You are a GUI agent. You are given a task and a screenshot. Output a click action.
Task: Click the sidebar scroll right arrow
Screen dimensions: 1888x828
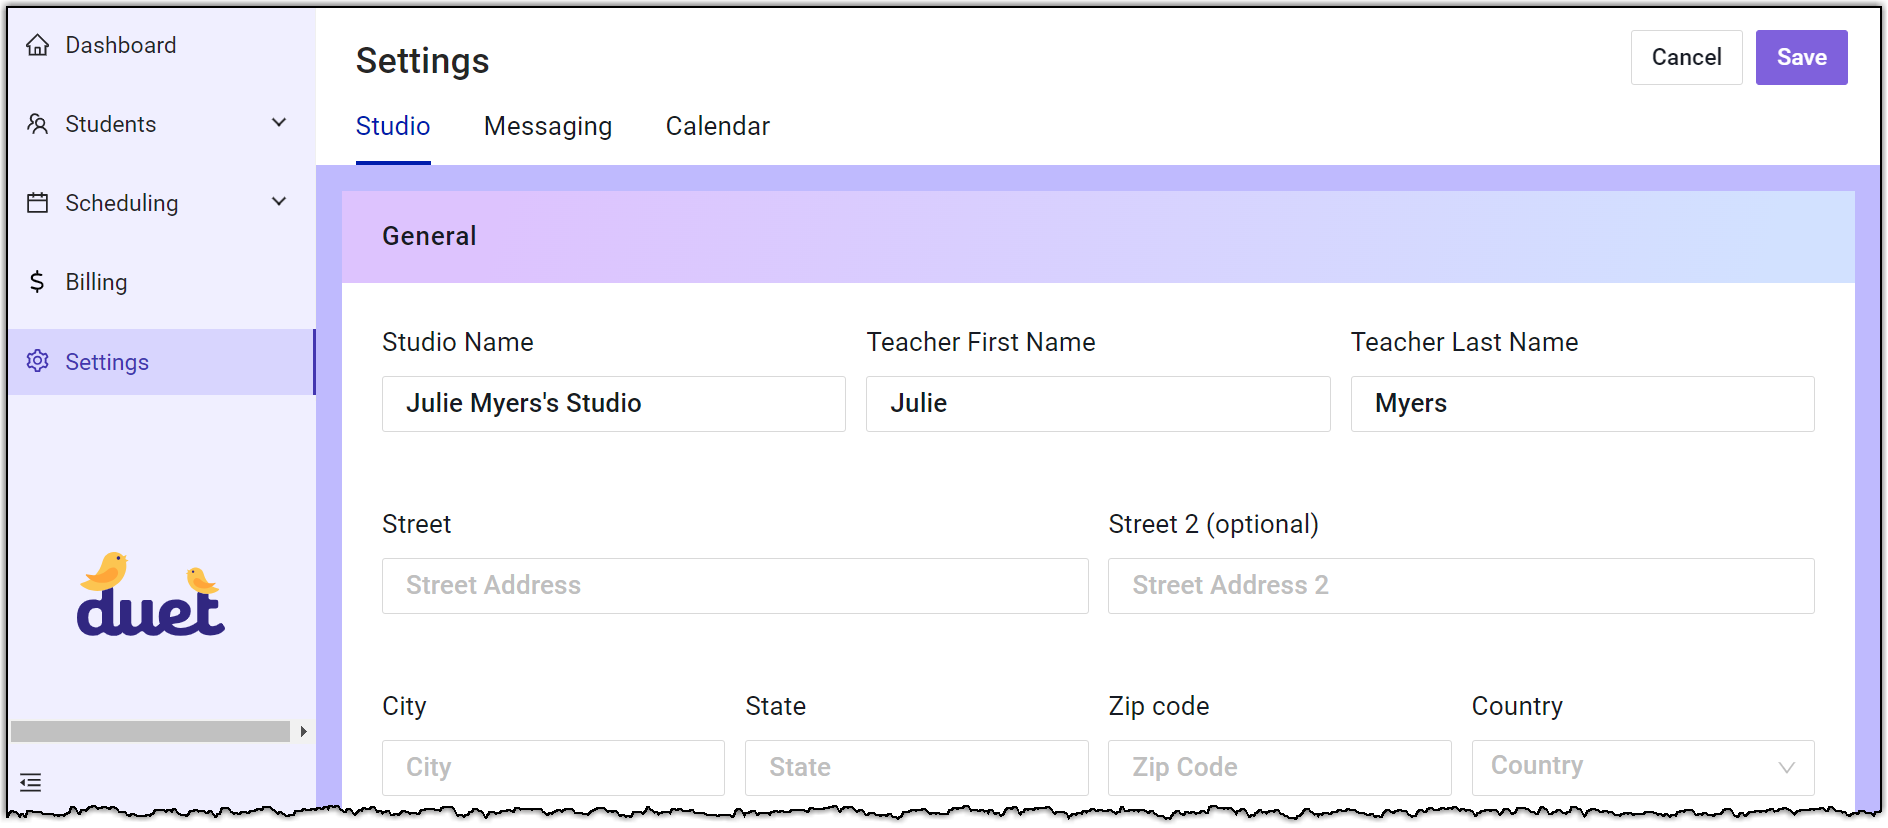coord(303,731)
